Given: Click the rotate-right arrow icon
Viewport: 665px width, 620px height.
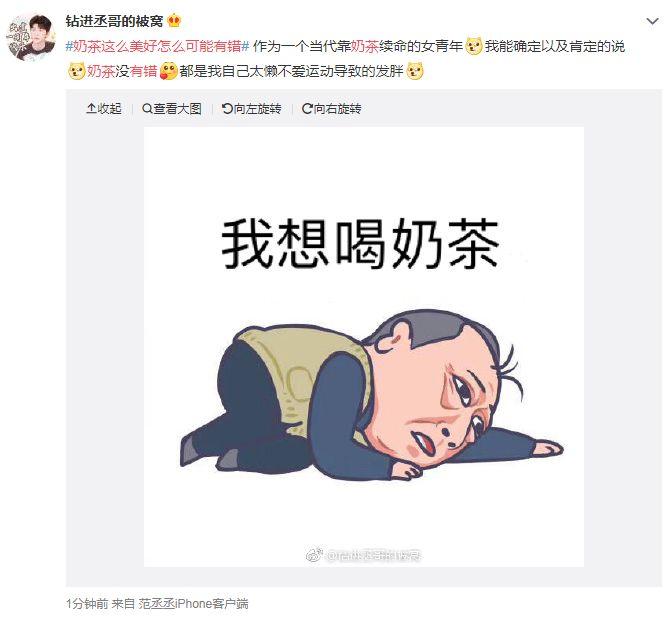Looking at the screenshot, I should [x=307, y=109].
